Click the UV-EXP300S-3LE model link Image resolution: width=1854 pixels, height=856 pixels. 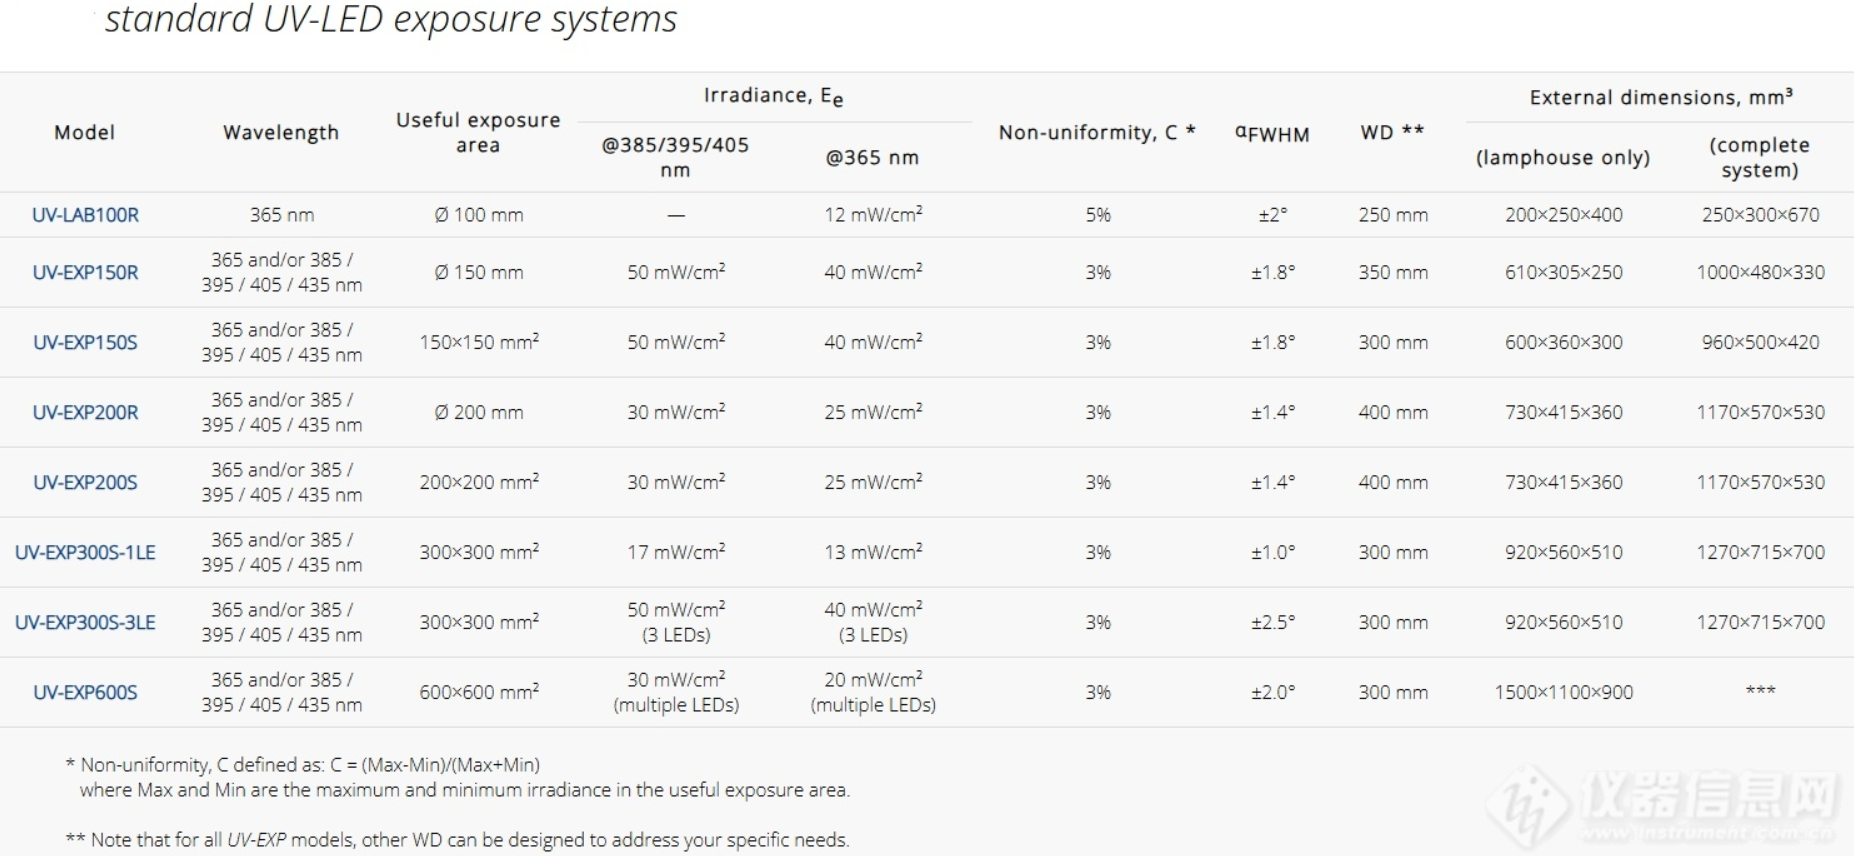click(x=85, y=622)
